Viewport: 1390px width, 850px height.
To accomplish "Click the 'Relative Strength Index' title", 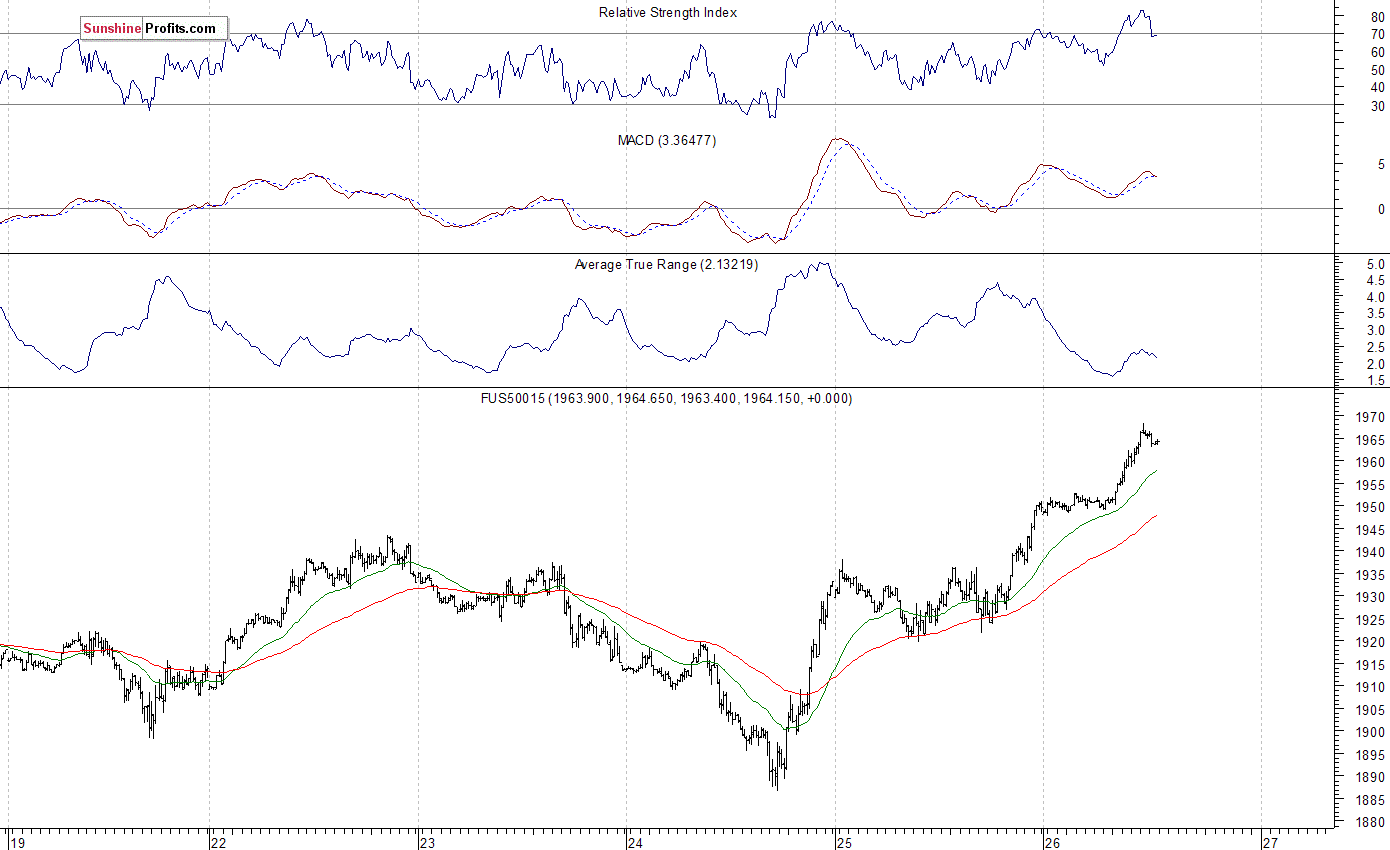I will (x=668, y=13).
